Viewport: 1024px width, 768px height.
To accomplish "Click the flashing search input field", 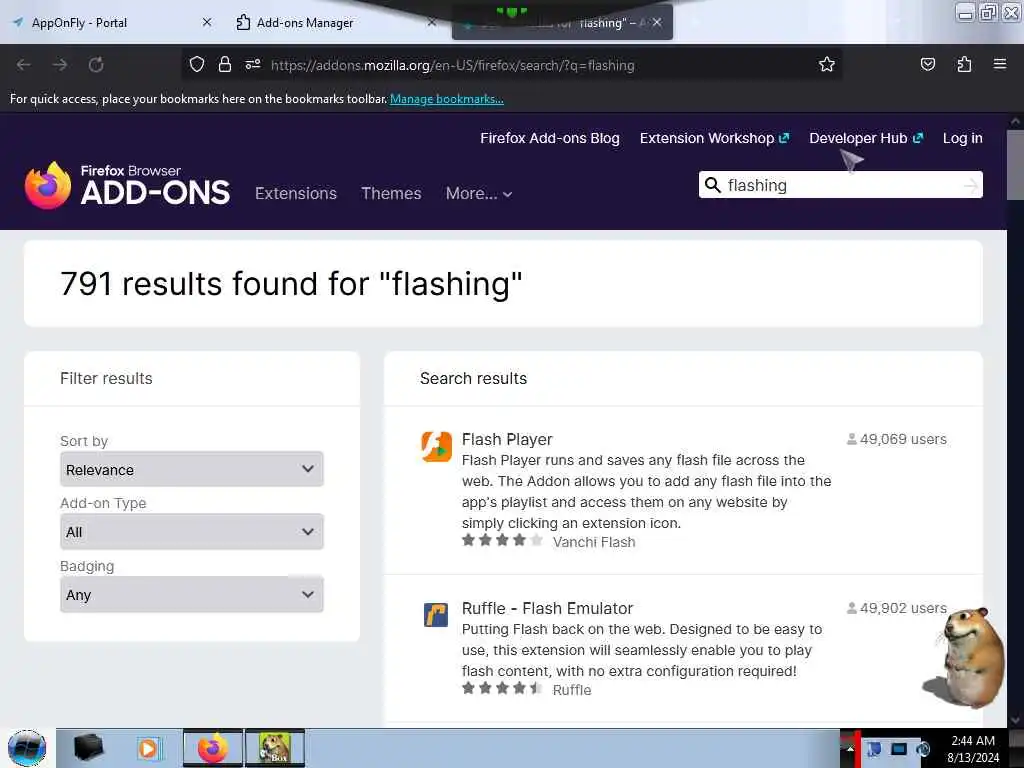I will [842, 185].
